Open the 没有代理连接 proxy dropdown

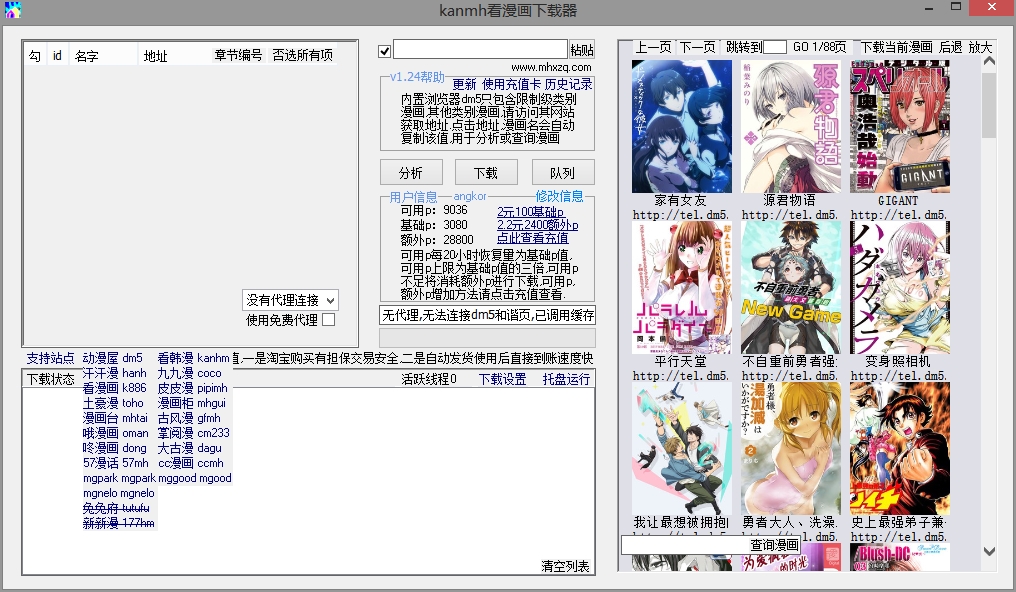click(290, 300)
